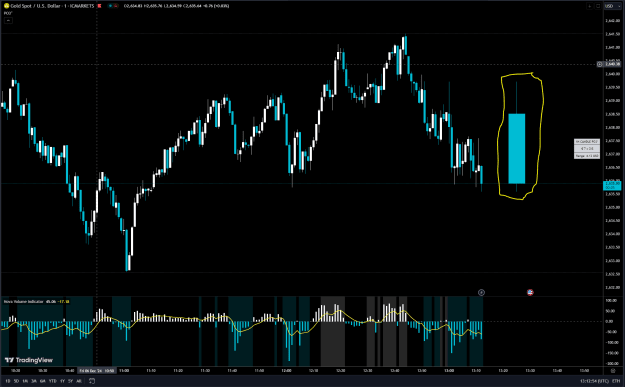This screenshot has height=387, width=625.
Task: Open the timezone clock 13:12:54 (UTC)
Action: [x=594, y=381]
